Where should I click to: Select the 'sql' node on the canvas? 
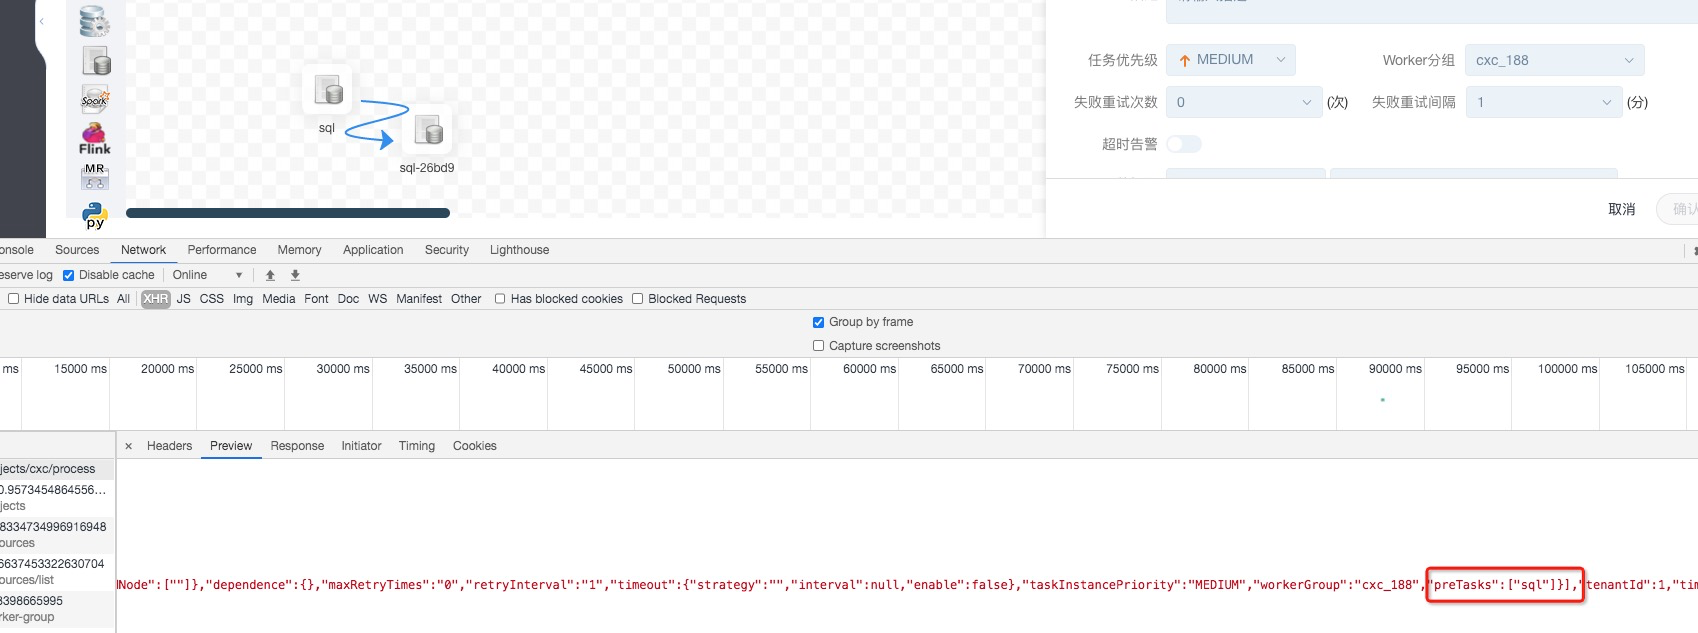327,90
